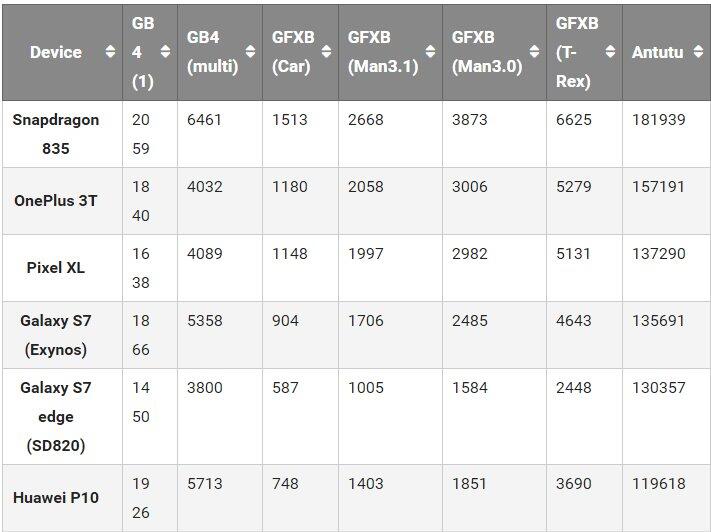711x532 pixels.
Task: Sort table by GB 4 (1) arrows
Action: pyautogui.click(x=165, y=52)
